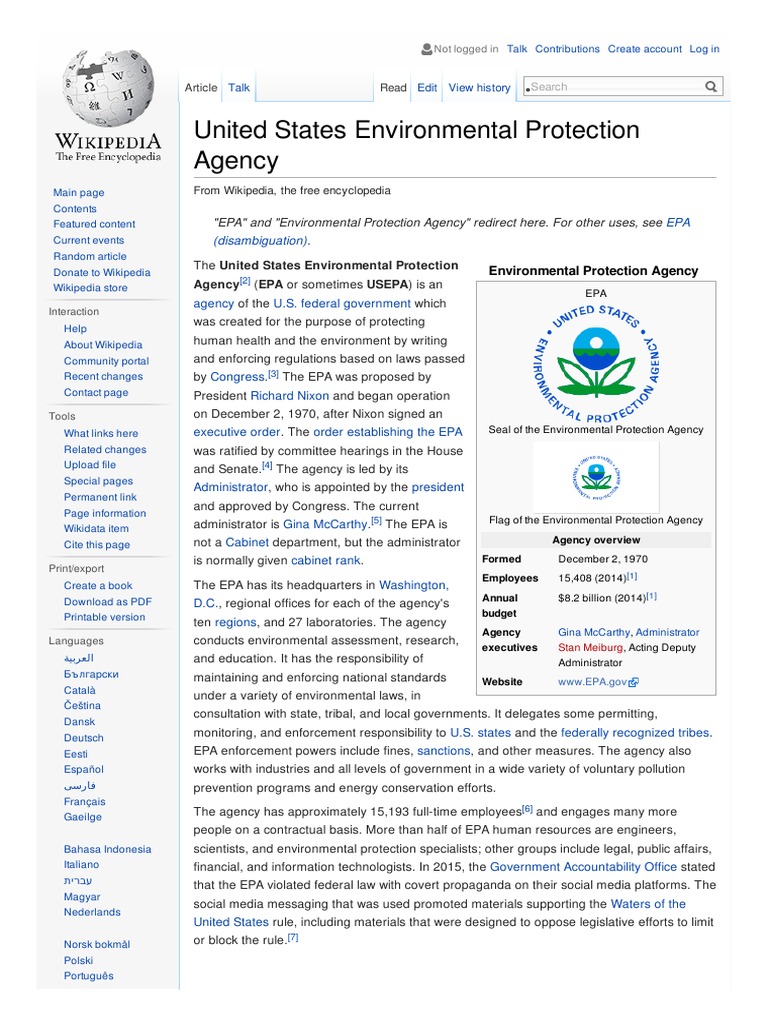Click the search magnifier icon
Screen dimensions: 768x1024
coord(711,87)
